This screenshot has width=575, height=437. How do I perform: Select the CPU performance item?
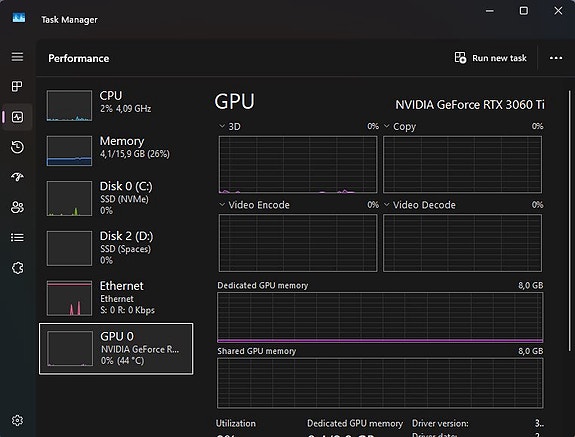pyautogui.click(x=116, y=106)
